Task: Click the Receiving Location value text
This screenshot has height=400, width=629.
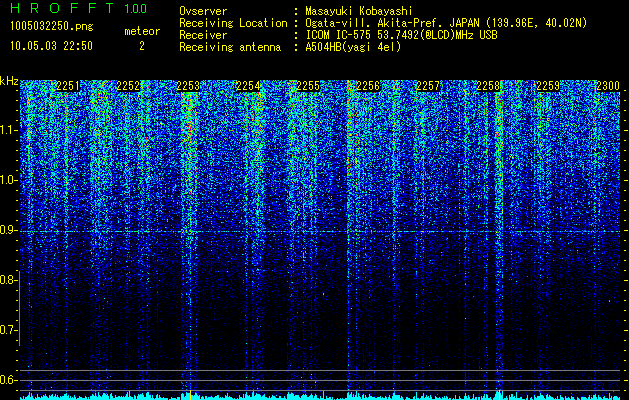Action: tap(446, 23)
